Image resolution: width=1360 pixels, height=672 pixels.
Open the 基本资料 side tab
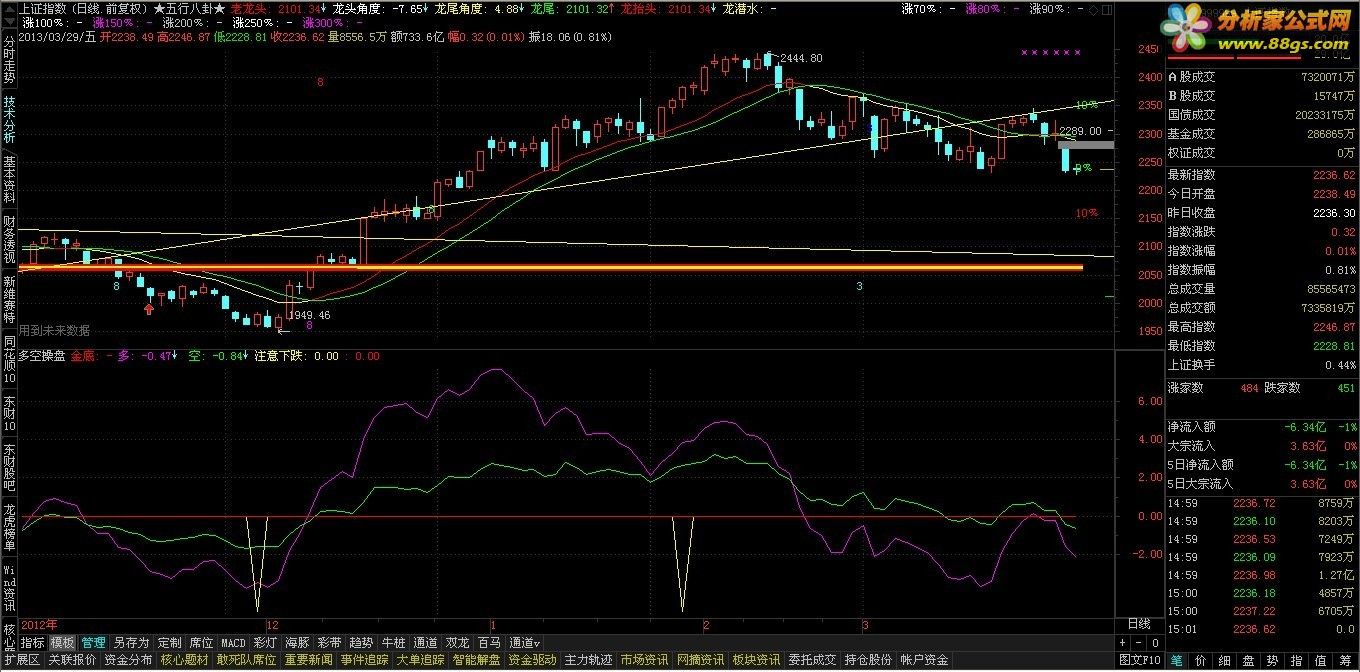click(x=9, y=180)
